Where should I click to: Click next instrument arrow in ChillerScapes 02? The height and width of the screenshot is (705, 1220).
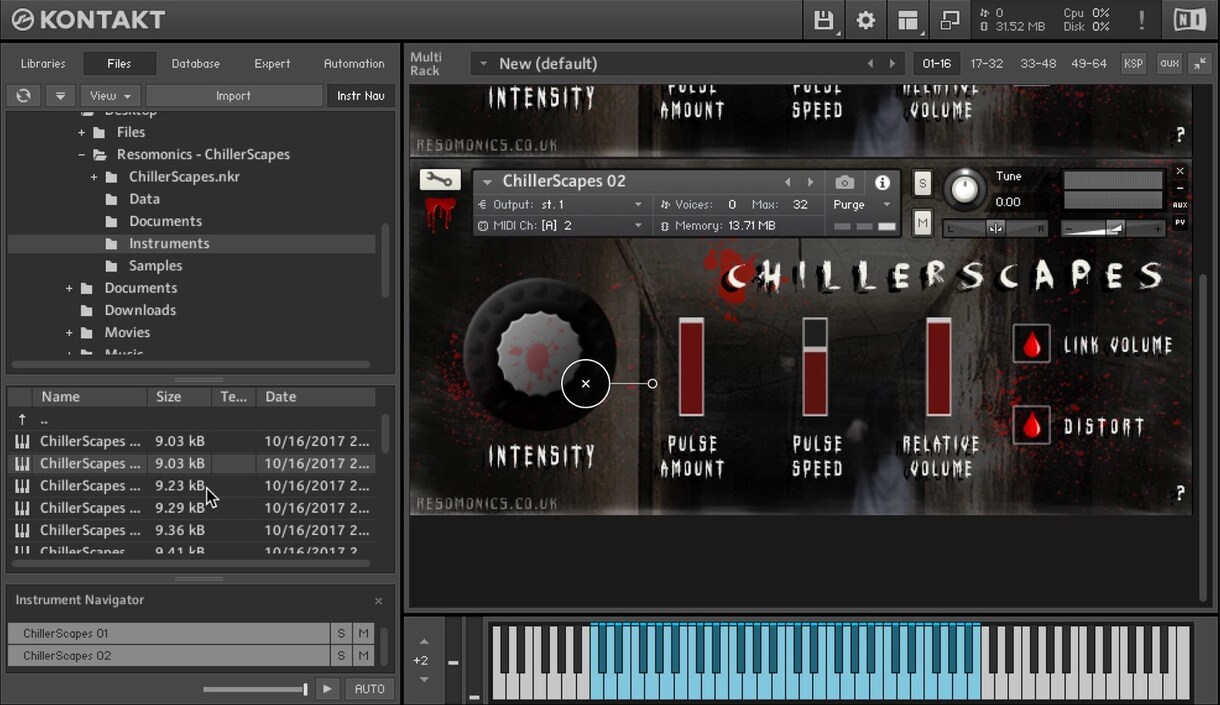pyautogui.click(x=810, y=182)
